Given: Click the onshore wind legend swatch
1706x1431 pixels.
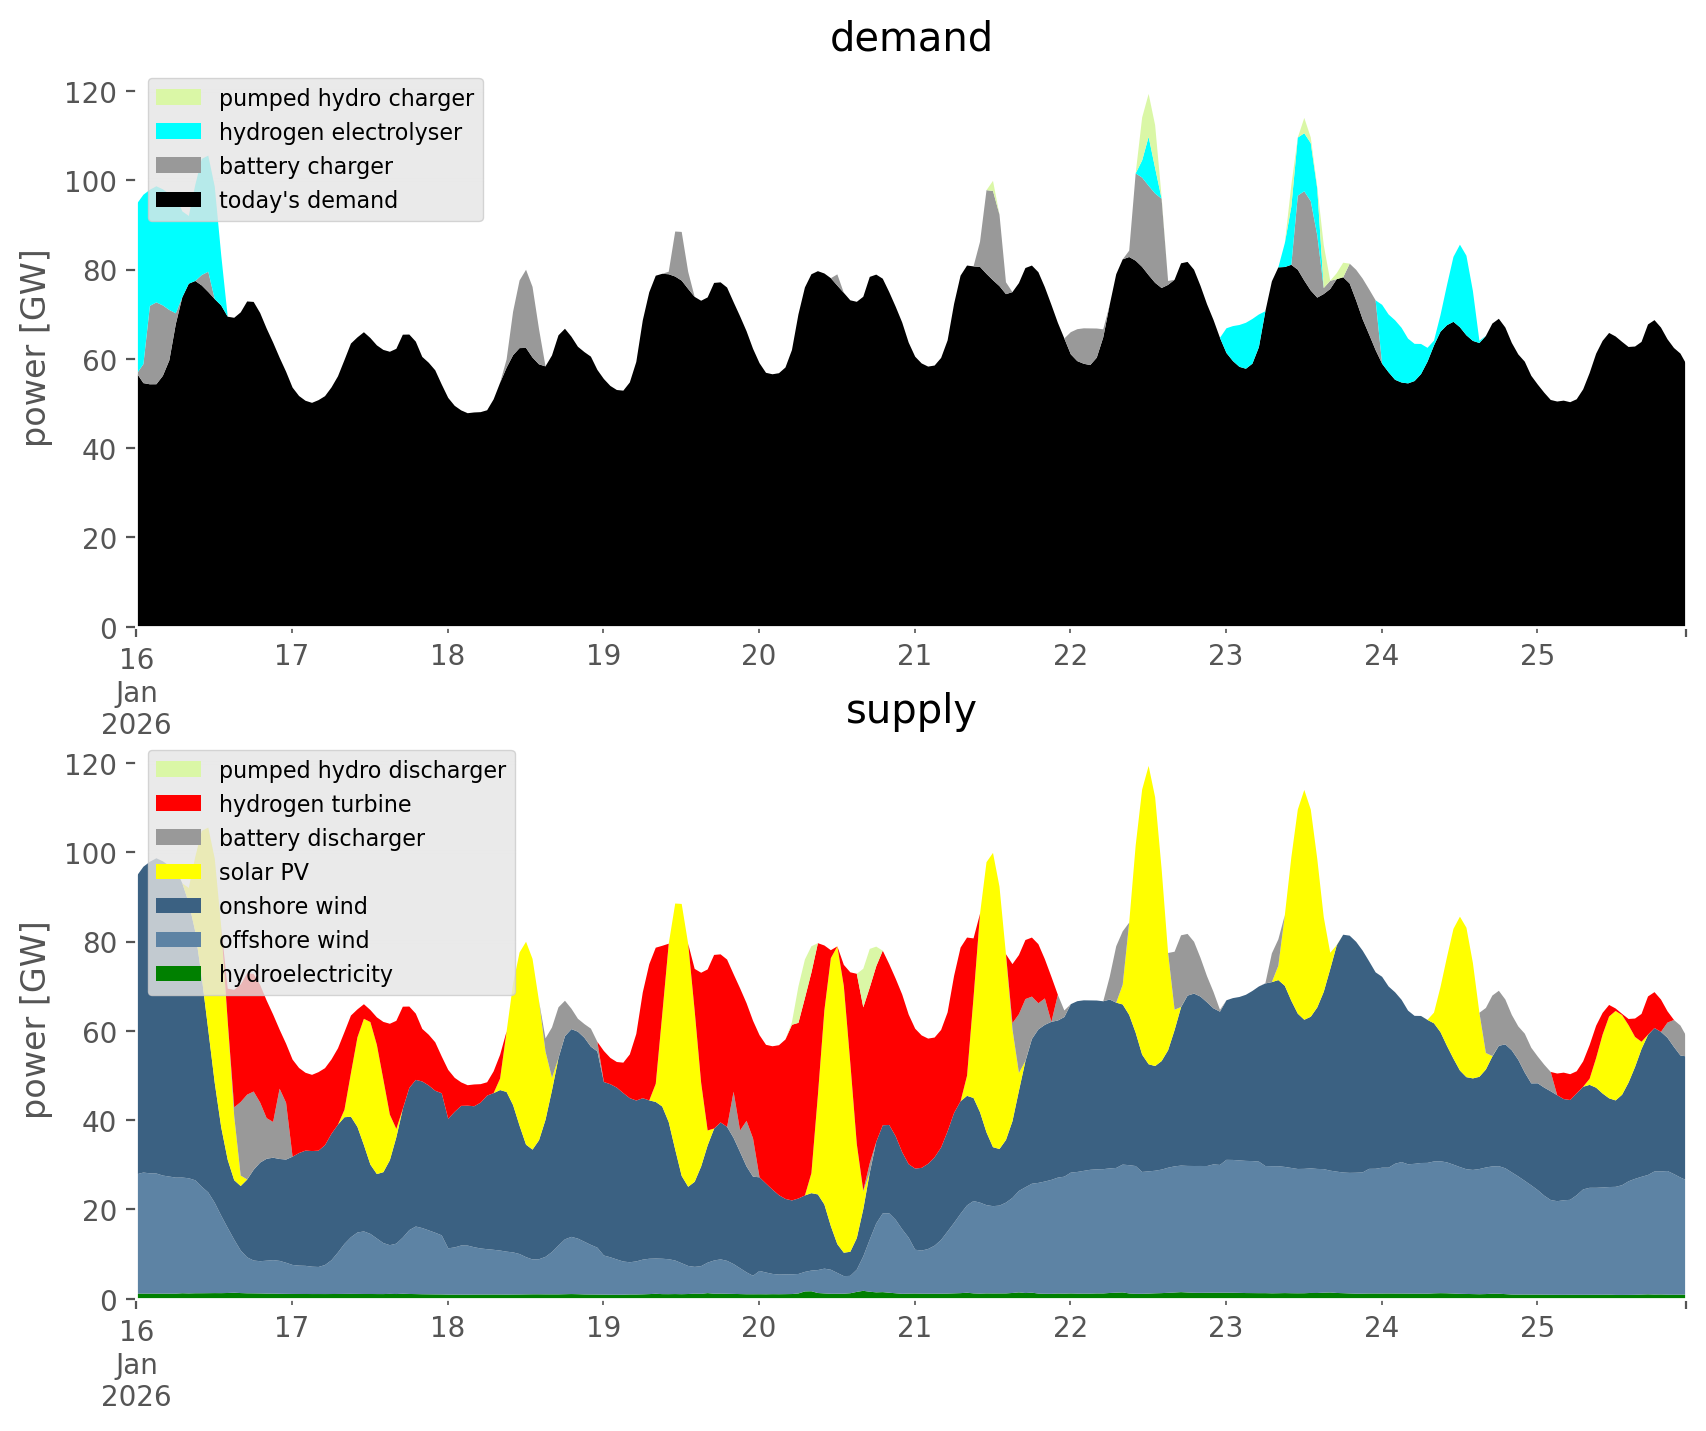Looking at the screenshot, I should point(179,906).
